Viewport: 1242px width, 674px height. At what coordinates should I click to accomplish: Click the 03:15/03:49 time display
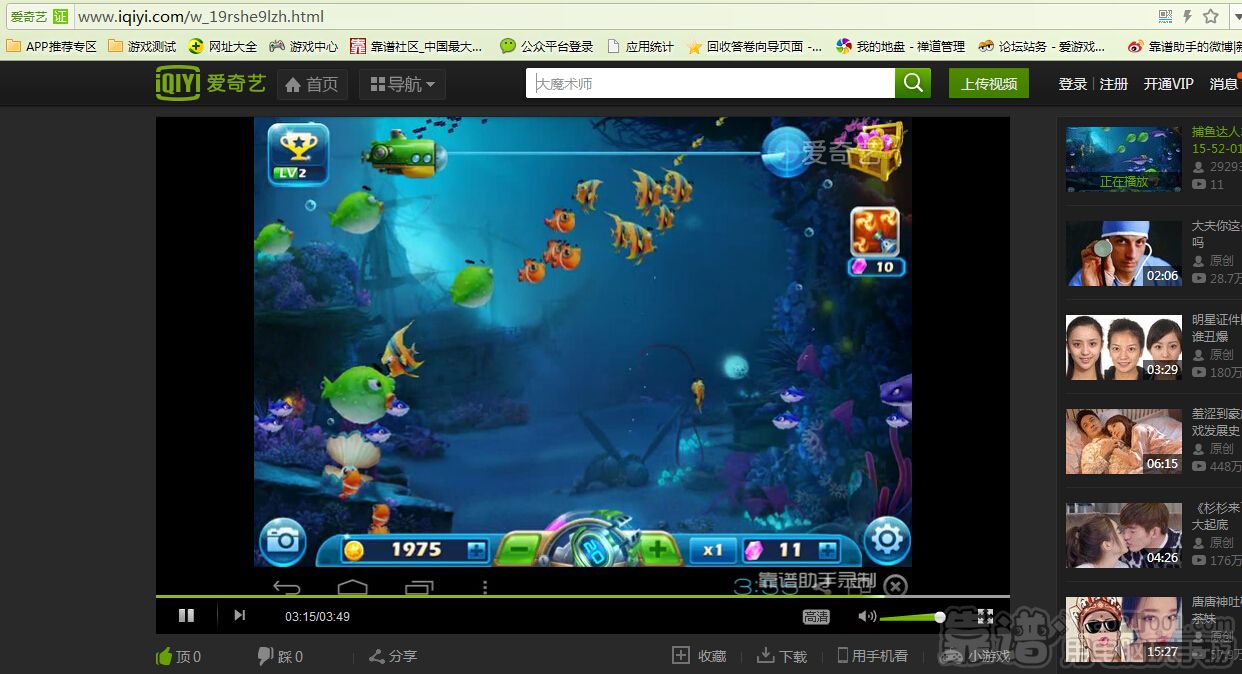point(317,617)
